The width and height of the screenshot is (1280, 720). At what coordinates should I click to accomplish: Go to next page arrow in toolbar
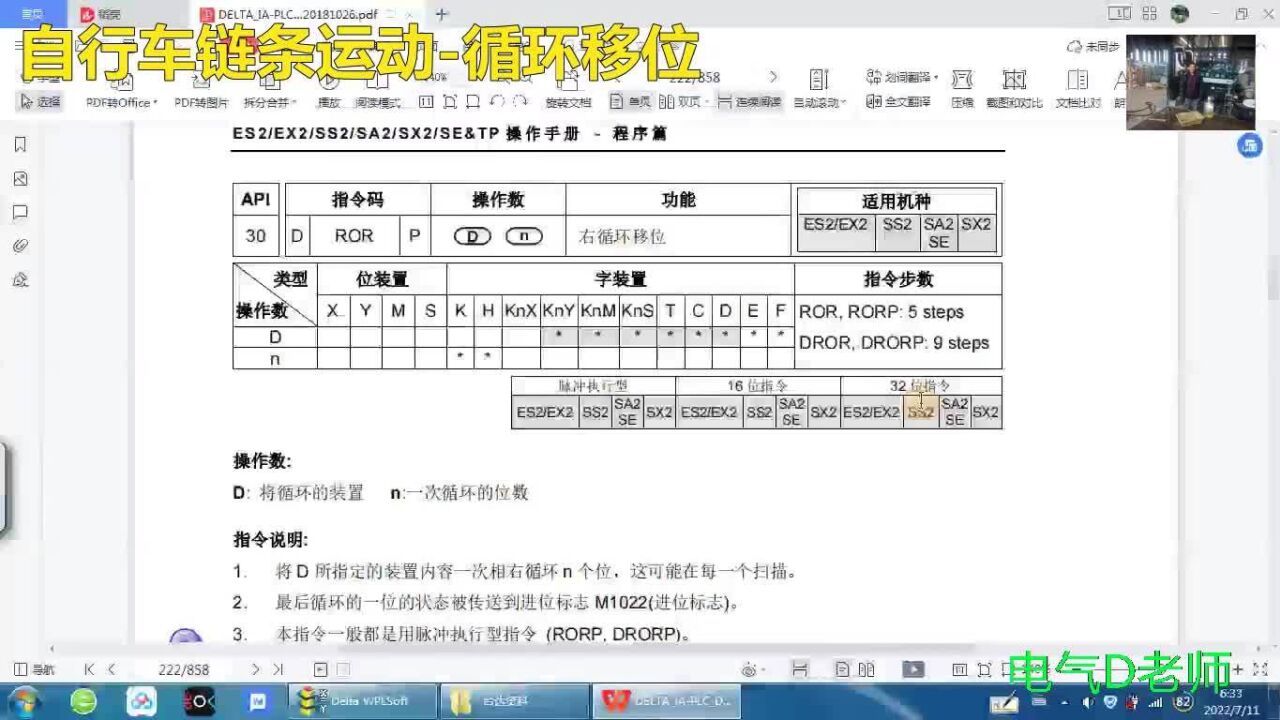click(772, 77)
